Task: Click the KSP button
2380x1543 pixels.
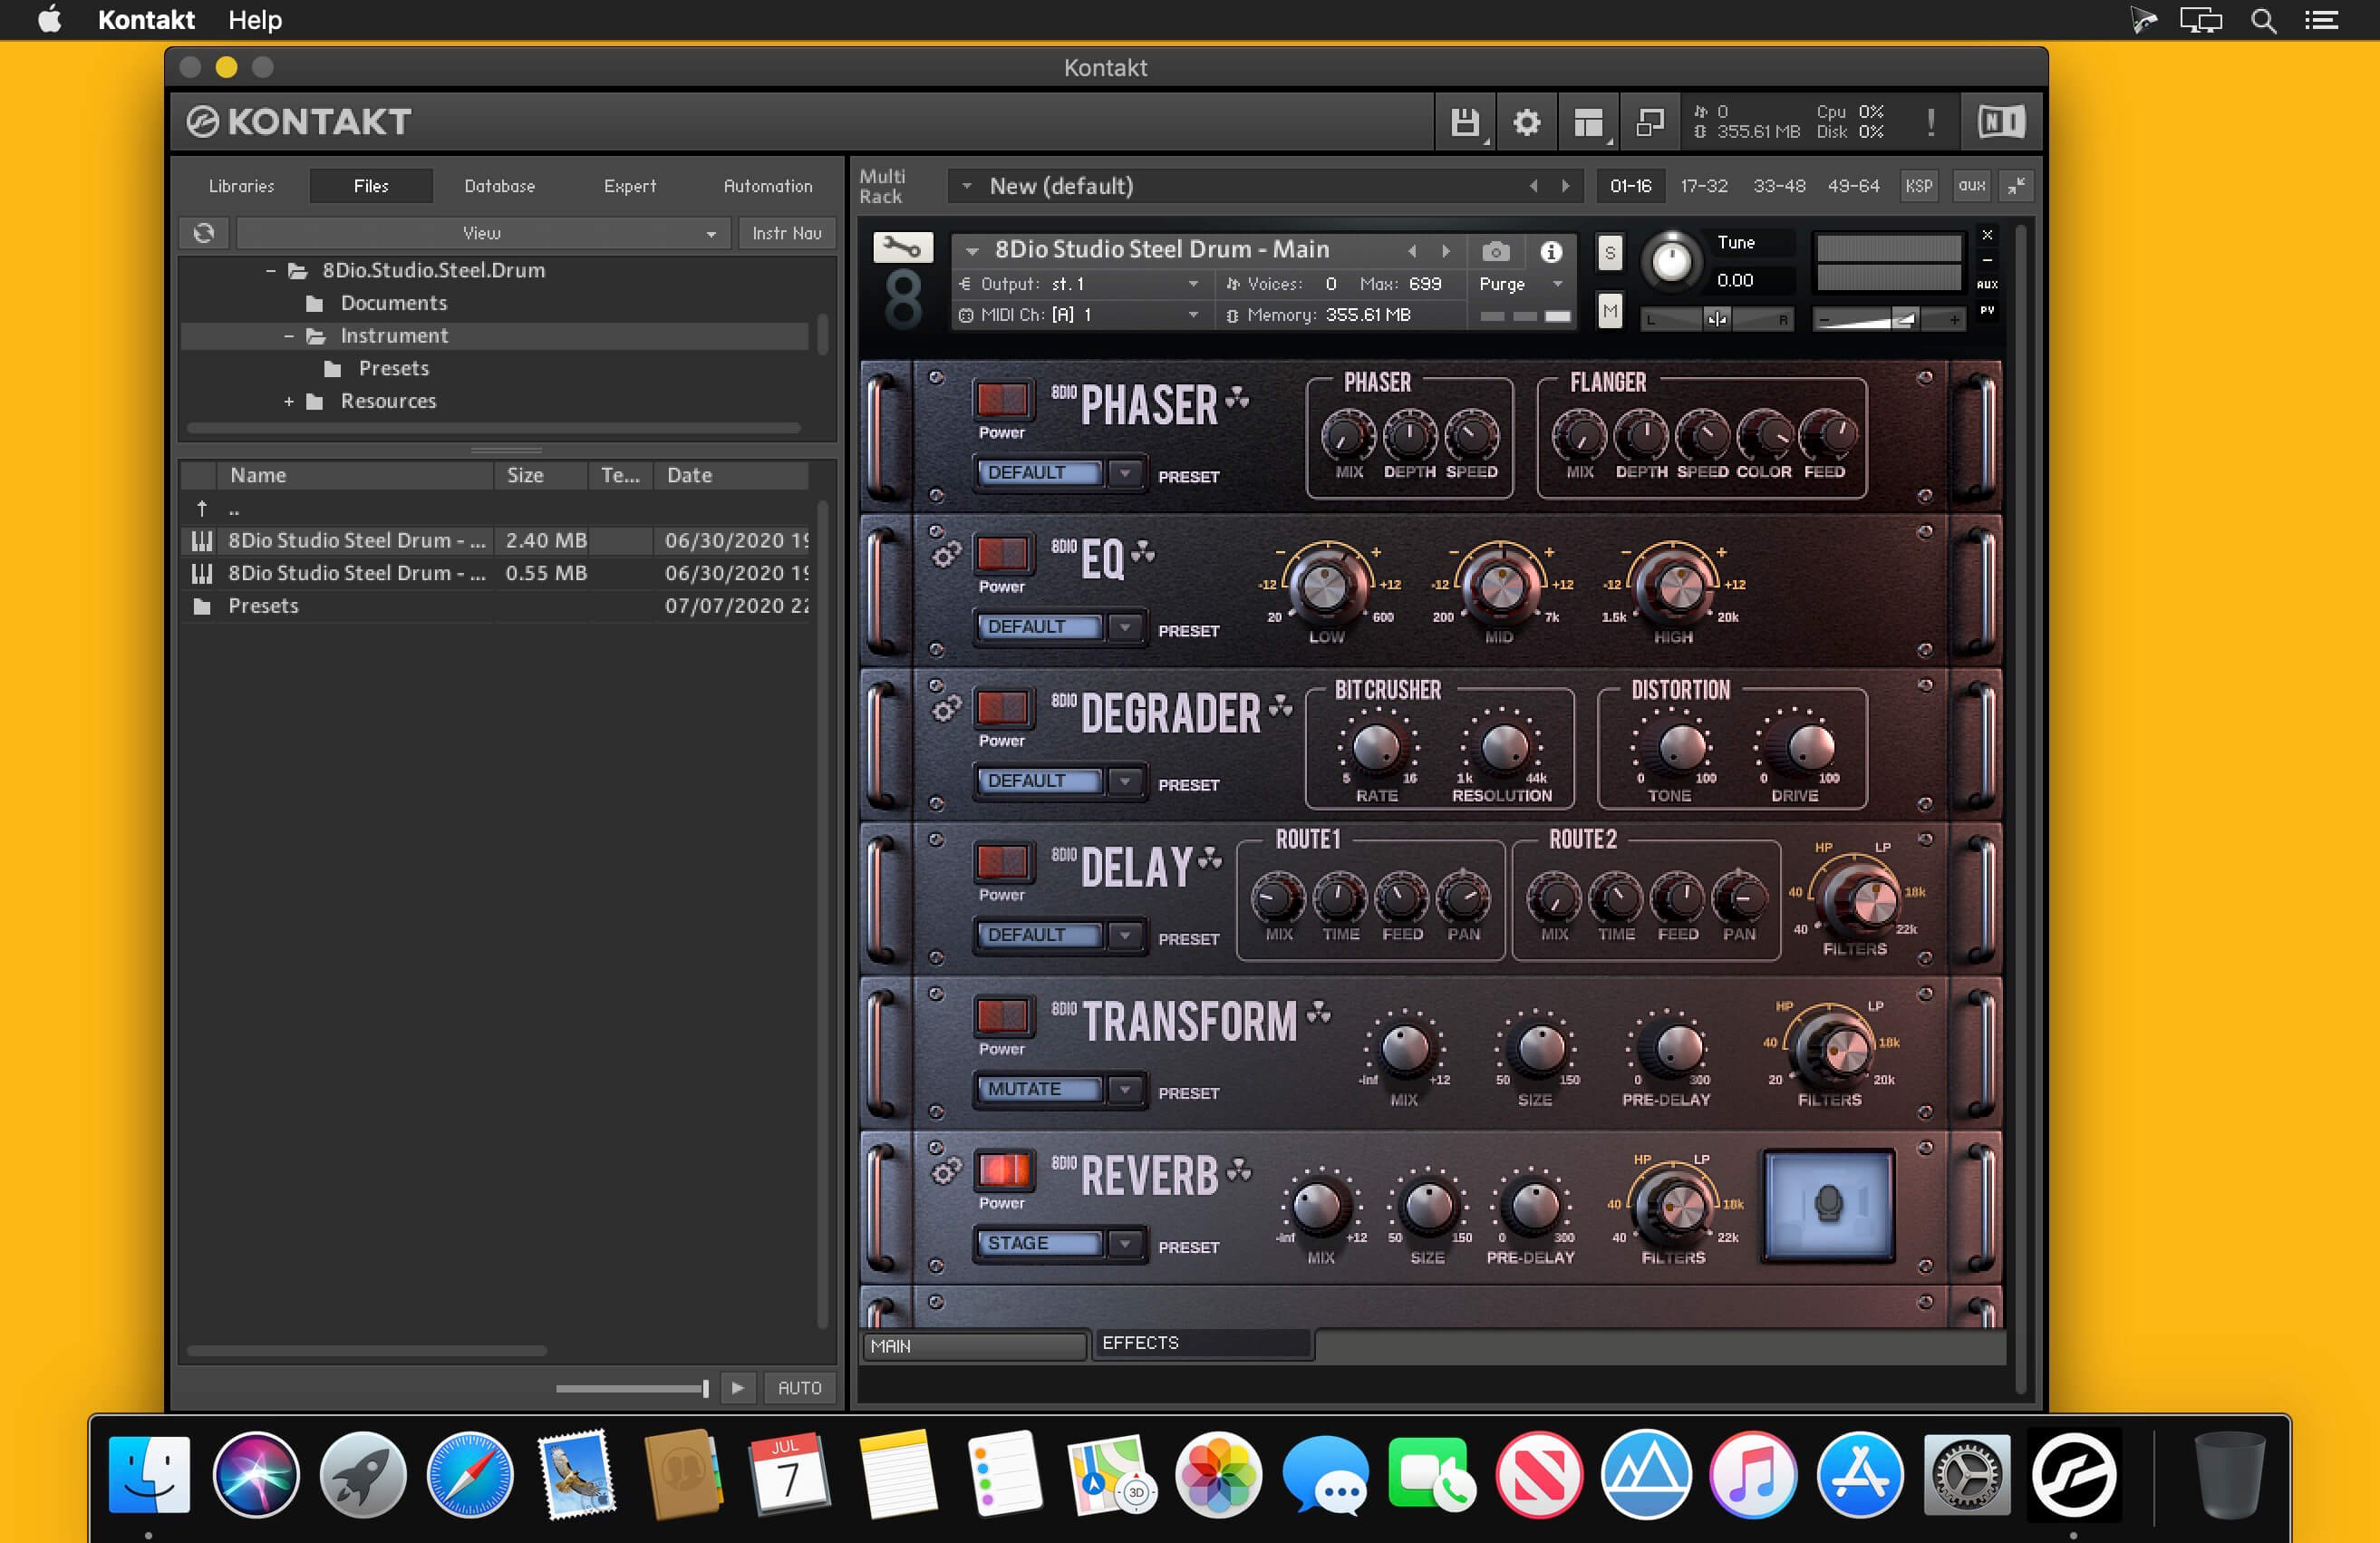Action: [1919, 186]
